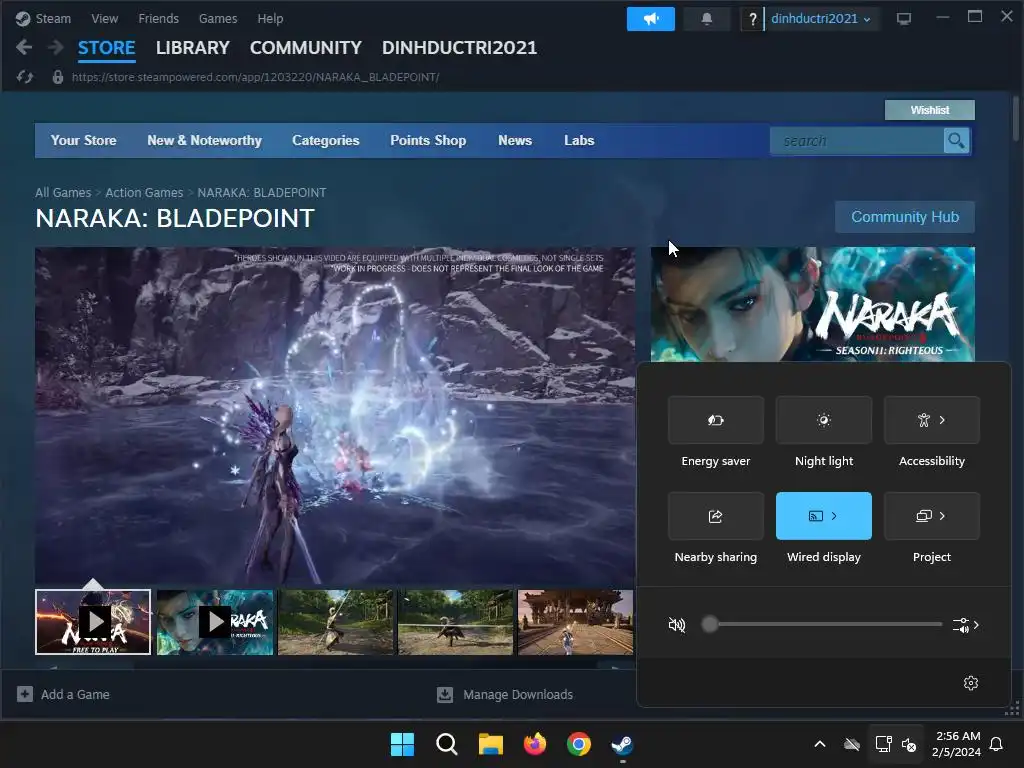This screenshot has height=768, width=1024.
Task: Expand Wired display options chevron
Action: 834,516
